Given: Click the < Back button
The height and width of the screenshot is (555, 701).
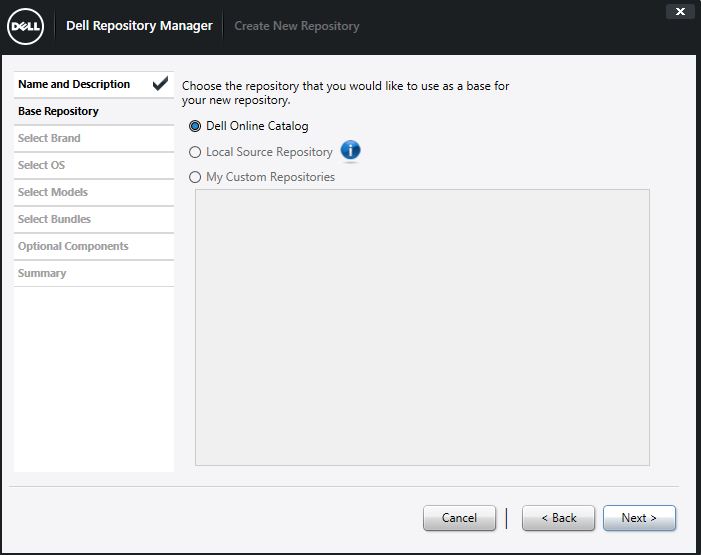Looking at the screenshot, I should tap(558, 518).
